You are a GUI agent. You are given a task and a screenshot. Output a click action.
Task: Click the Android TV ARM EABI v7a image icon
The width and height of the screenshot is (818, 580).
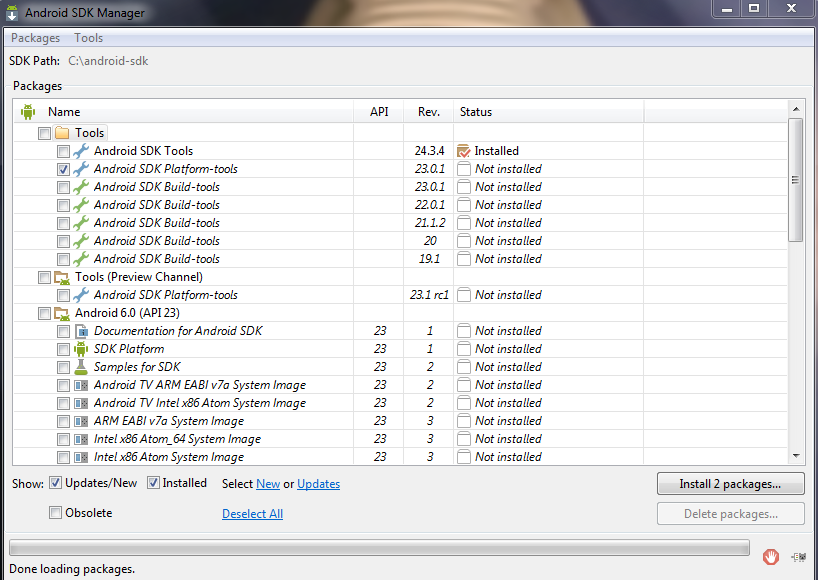click(81, 385)
